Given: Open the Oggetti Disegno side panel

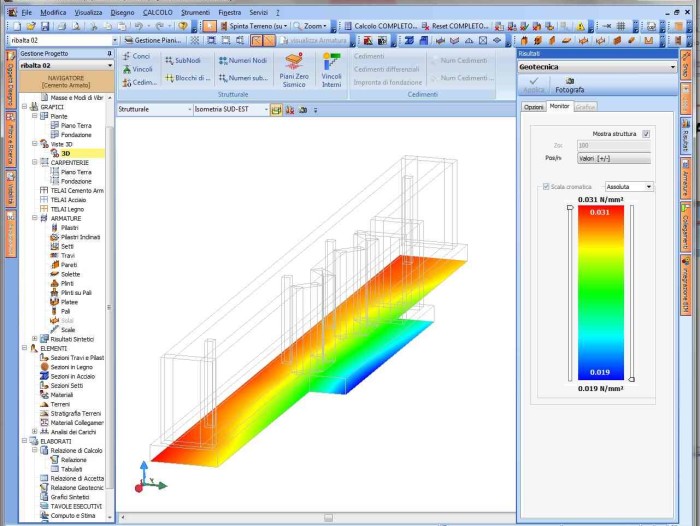Looking at the screenshot, I should 11,79.
